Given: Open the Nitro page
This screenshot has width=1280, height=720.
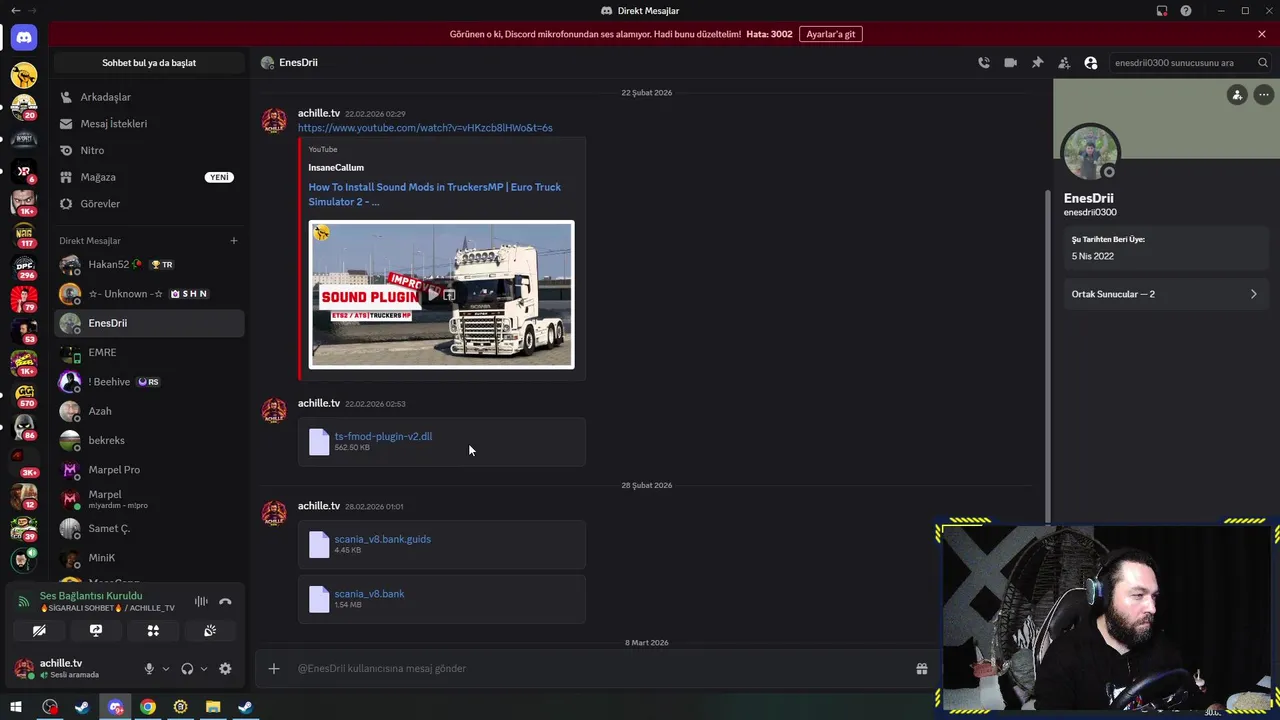Looking at the screenshot, I should 149,150.
